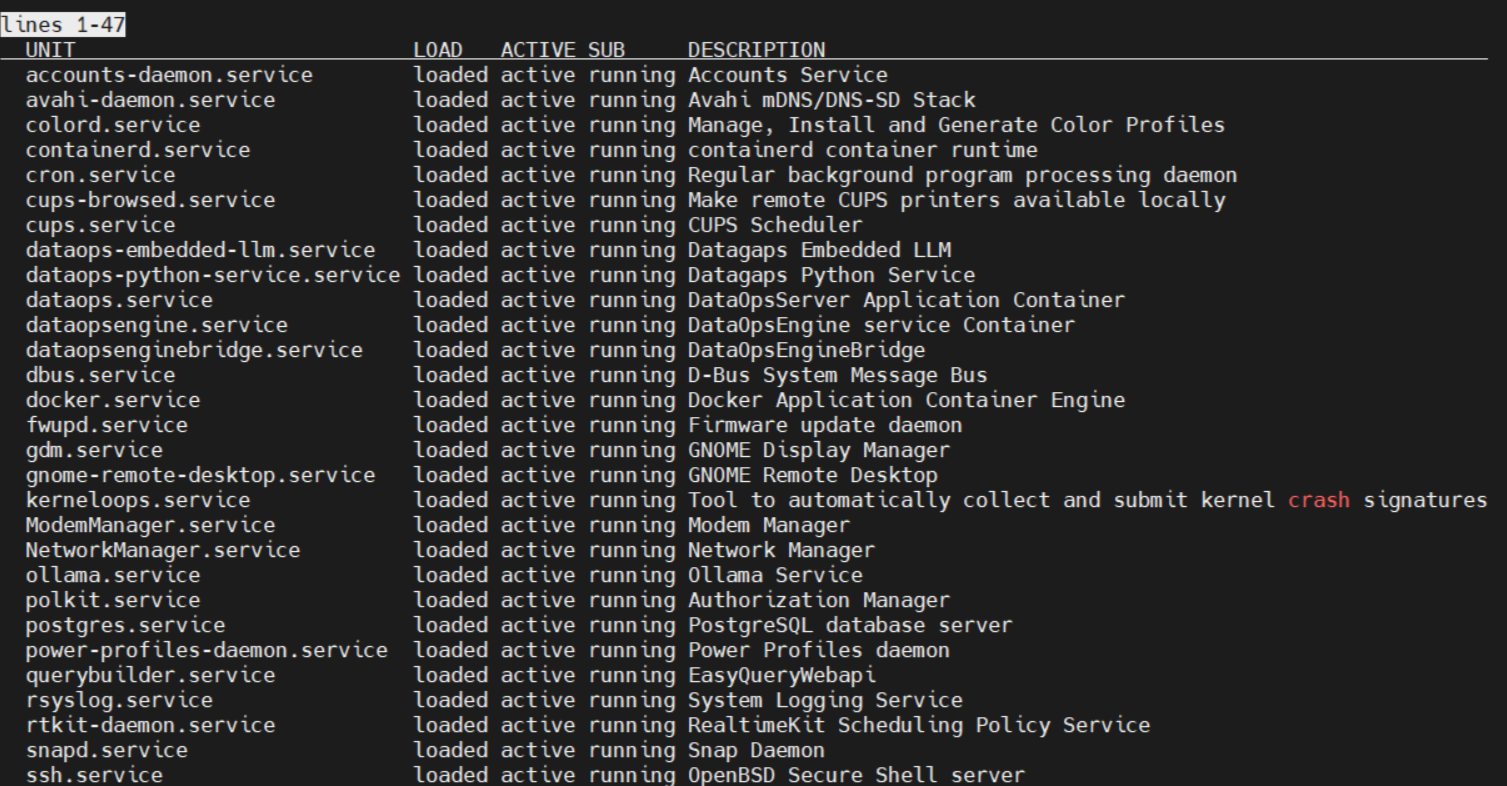Click the dataops-embedded-llm.service unit name
Image resolution: width=1507 pixels, height=786 pixels.
tap(200, 250)
